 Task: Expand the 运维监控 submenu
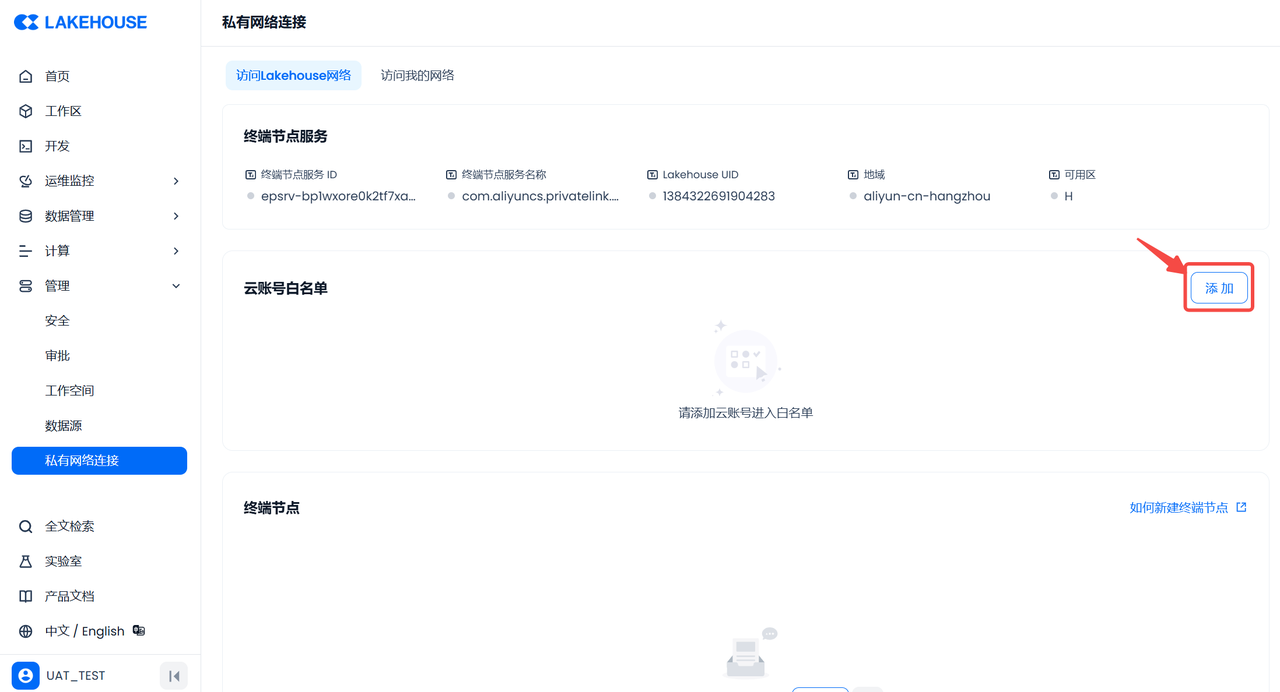coord(176,181)
